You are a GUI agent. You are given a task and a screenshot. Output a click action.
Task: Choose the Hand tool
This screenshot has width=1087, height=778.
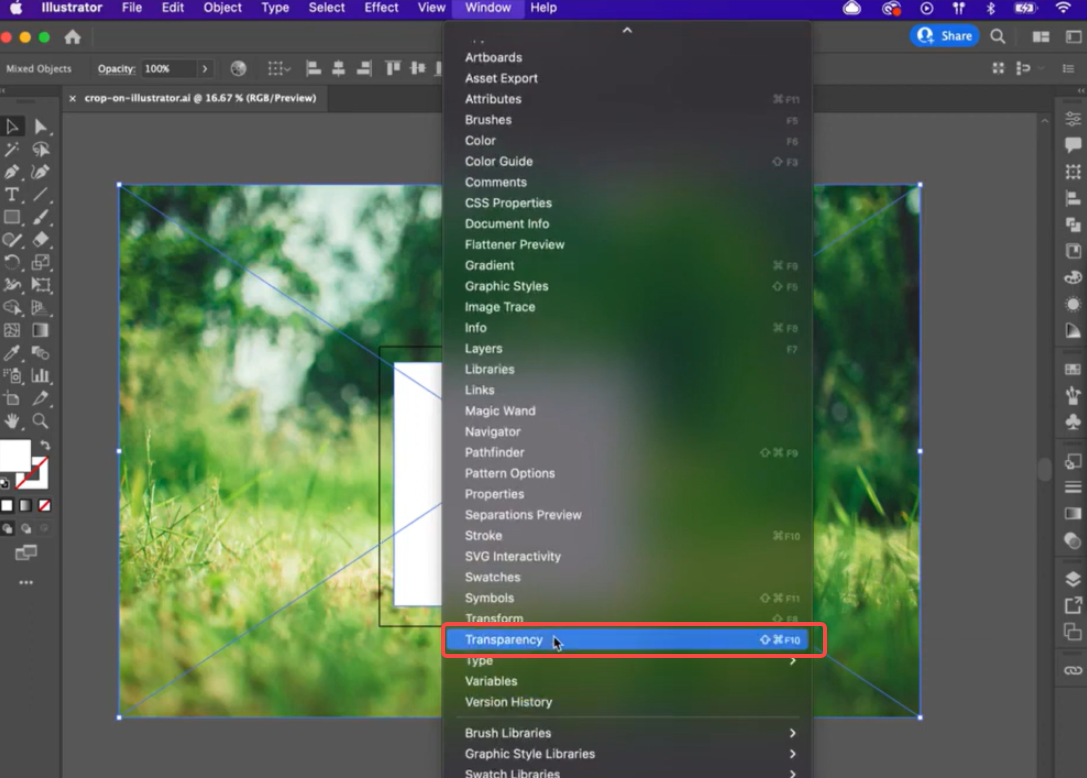point(12,421)
